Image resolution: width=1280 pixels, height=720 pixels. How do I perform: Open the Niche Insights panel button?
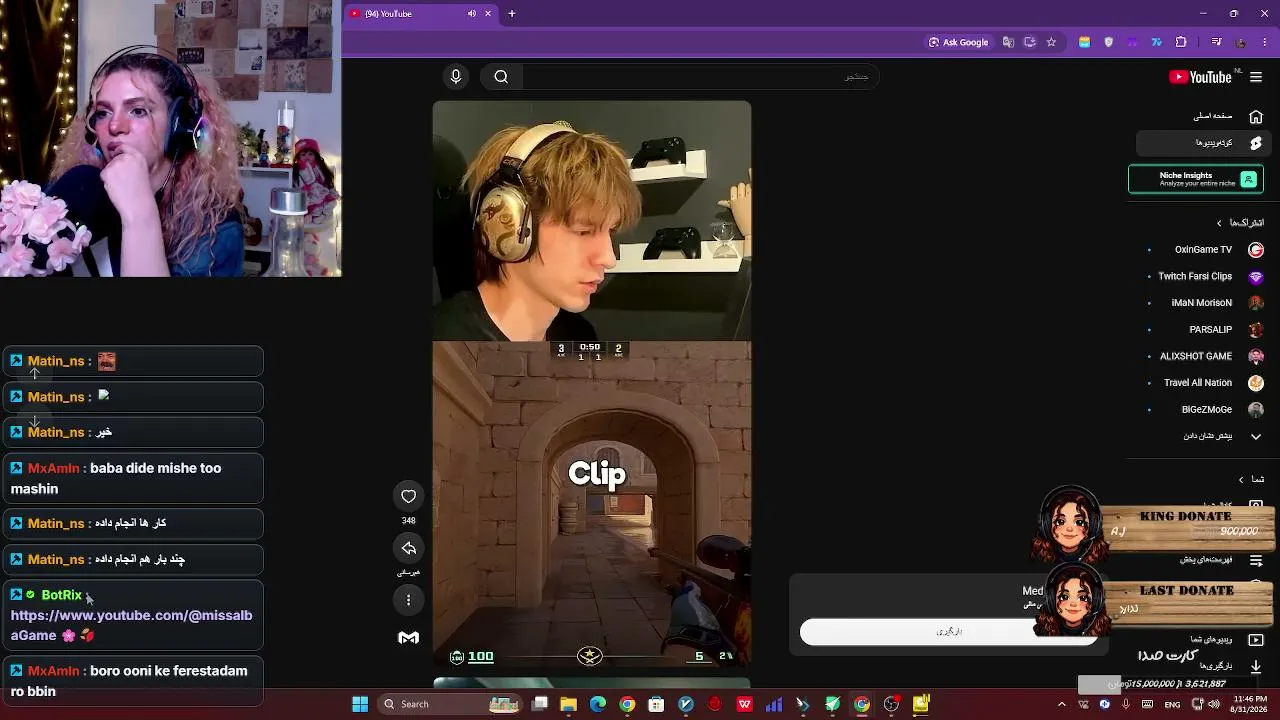coord(1196,179)
